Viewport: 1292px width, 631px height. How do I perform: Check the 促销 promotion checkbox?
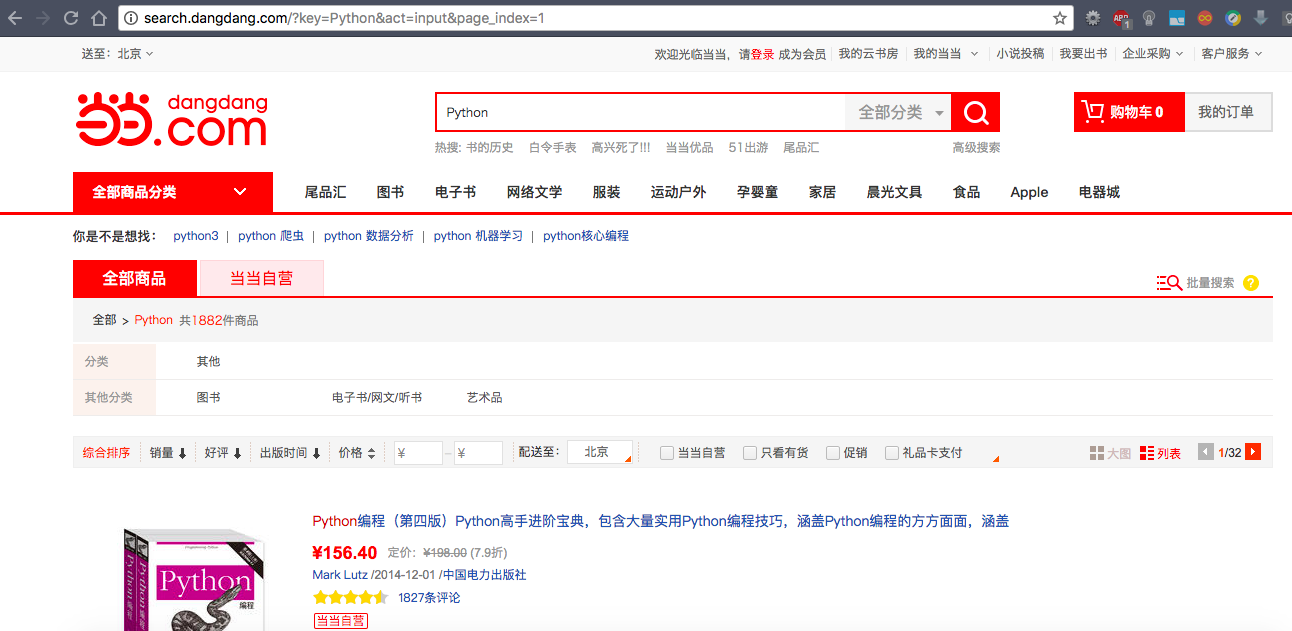(x=833, y=453)
